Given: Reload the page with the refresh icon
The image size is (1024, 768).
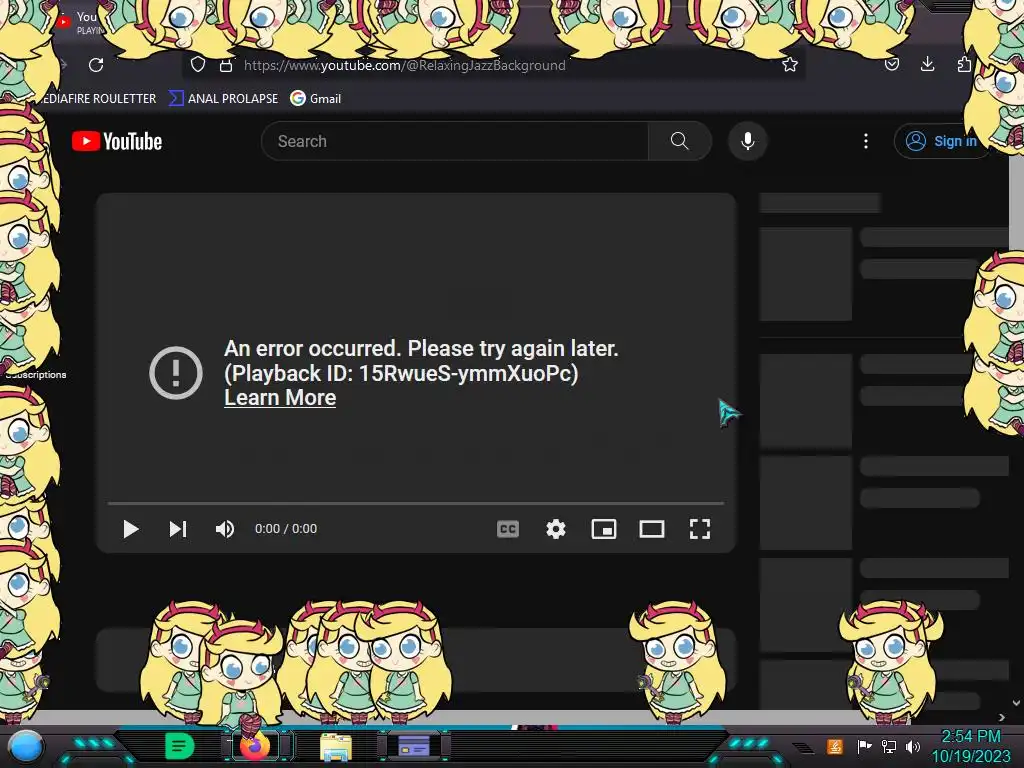Looking at the screenshot, I should [96, 65].
